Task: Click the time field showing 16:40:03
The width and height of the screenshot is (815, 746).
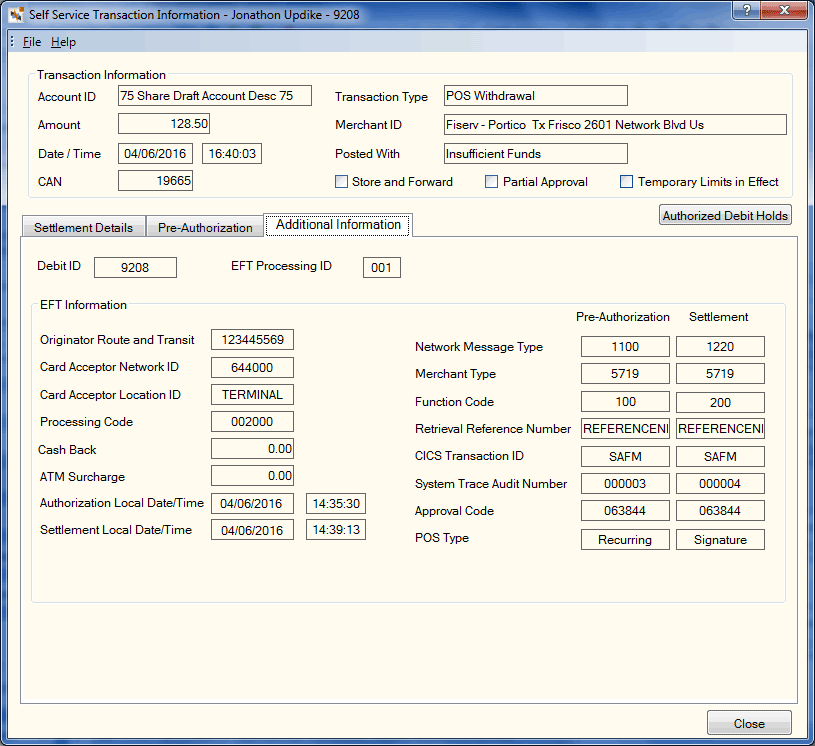Action: (x=232, y=153)
